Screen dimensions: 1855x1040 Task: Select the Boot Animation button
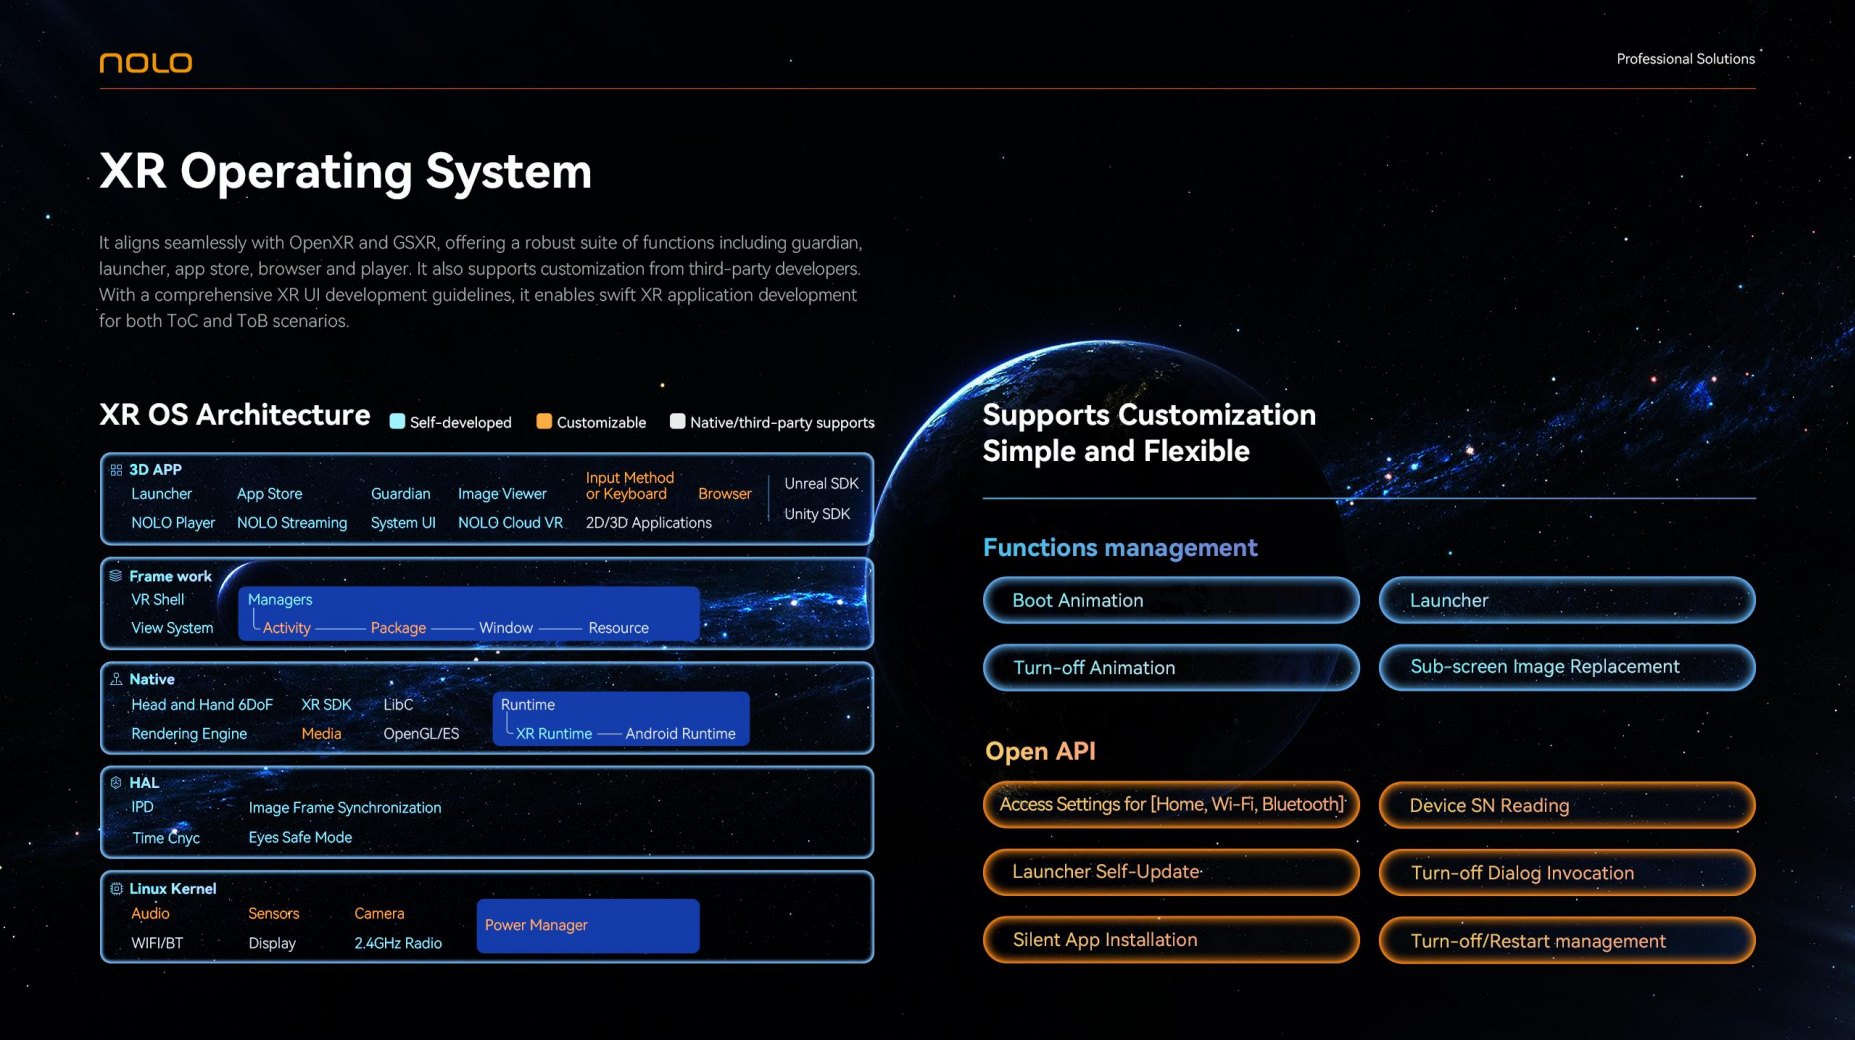click(1171, 600)
